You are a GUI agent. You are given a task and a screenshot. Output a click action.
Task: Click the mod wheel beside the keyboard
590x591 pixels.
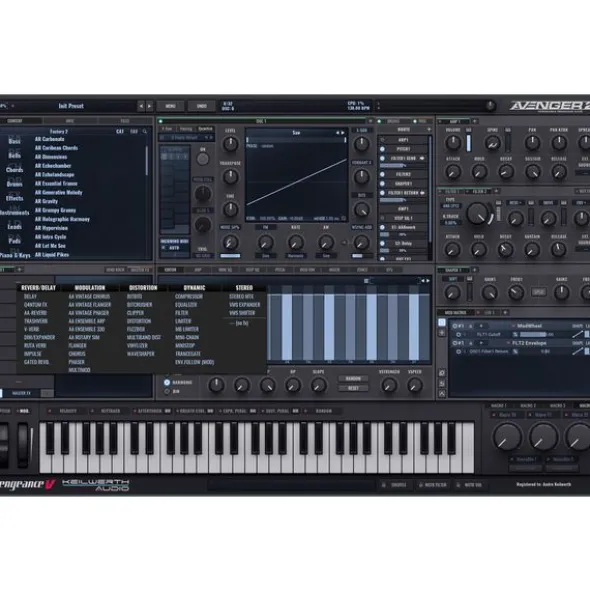(x=23, y=445)
